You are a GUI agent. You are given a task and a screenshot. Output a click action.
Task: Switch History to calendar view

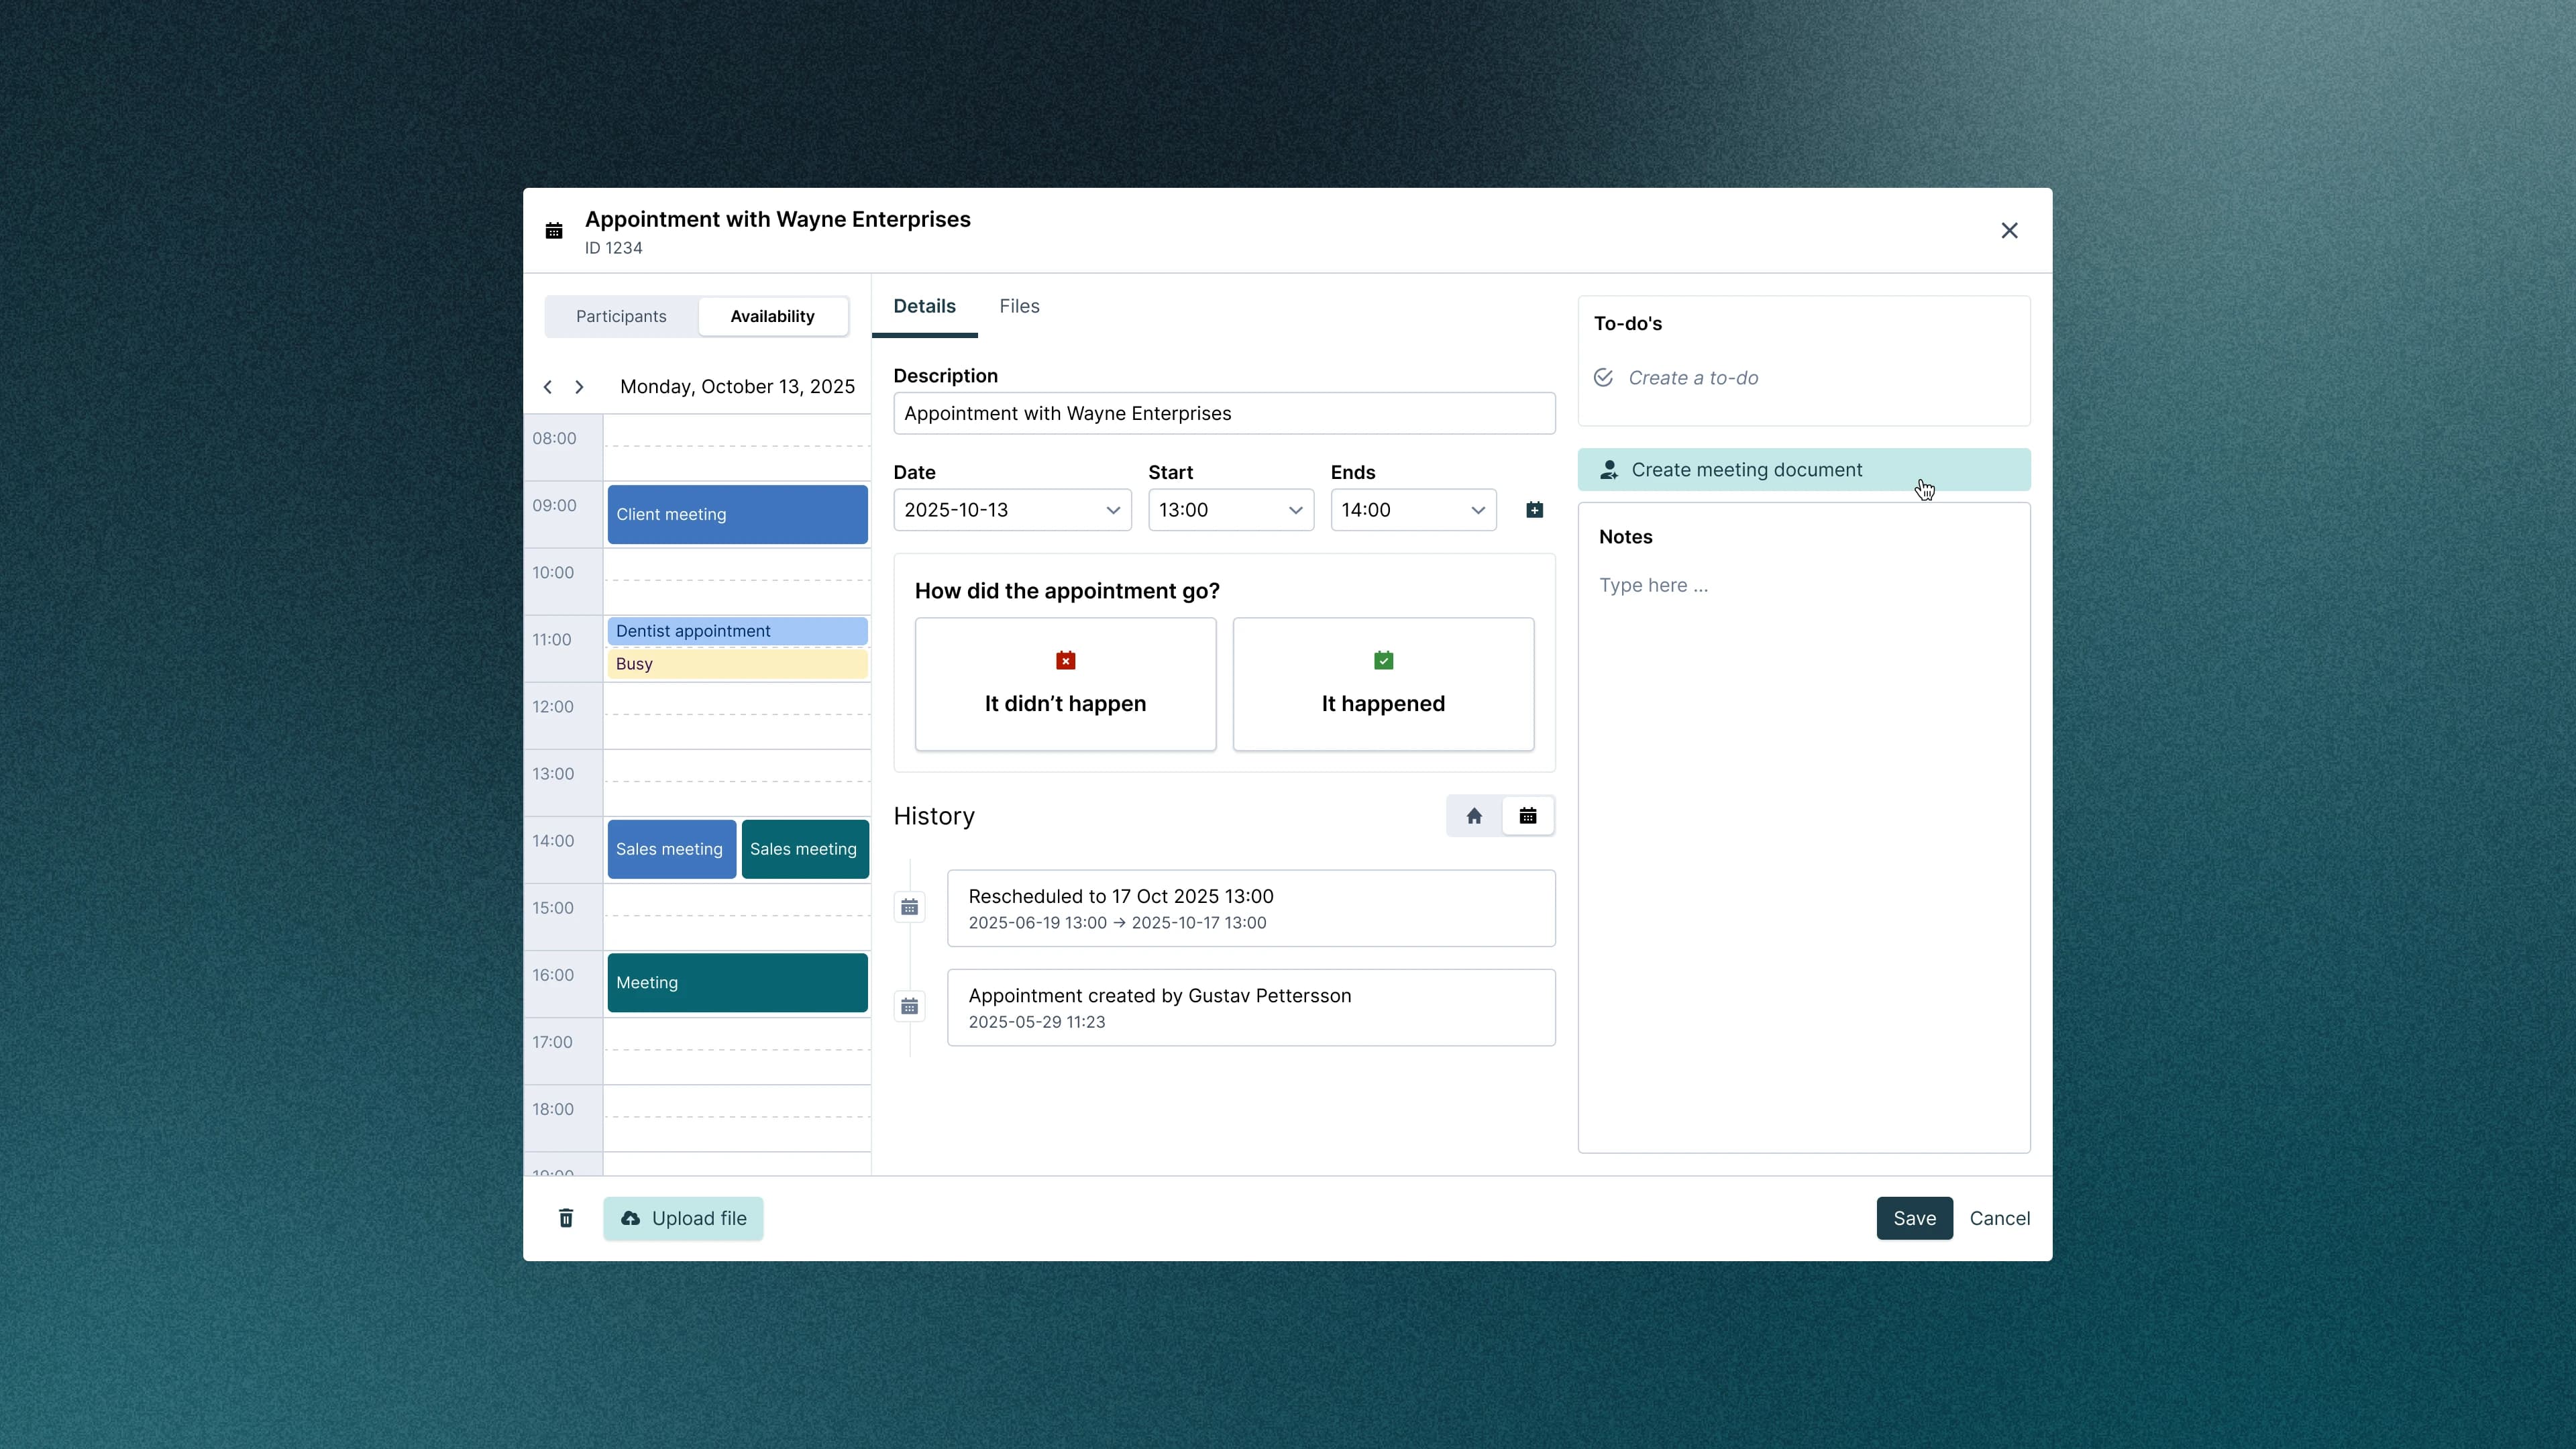pos(1528,815)
